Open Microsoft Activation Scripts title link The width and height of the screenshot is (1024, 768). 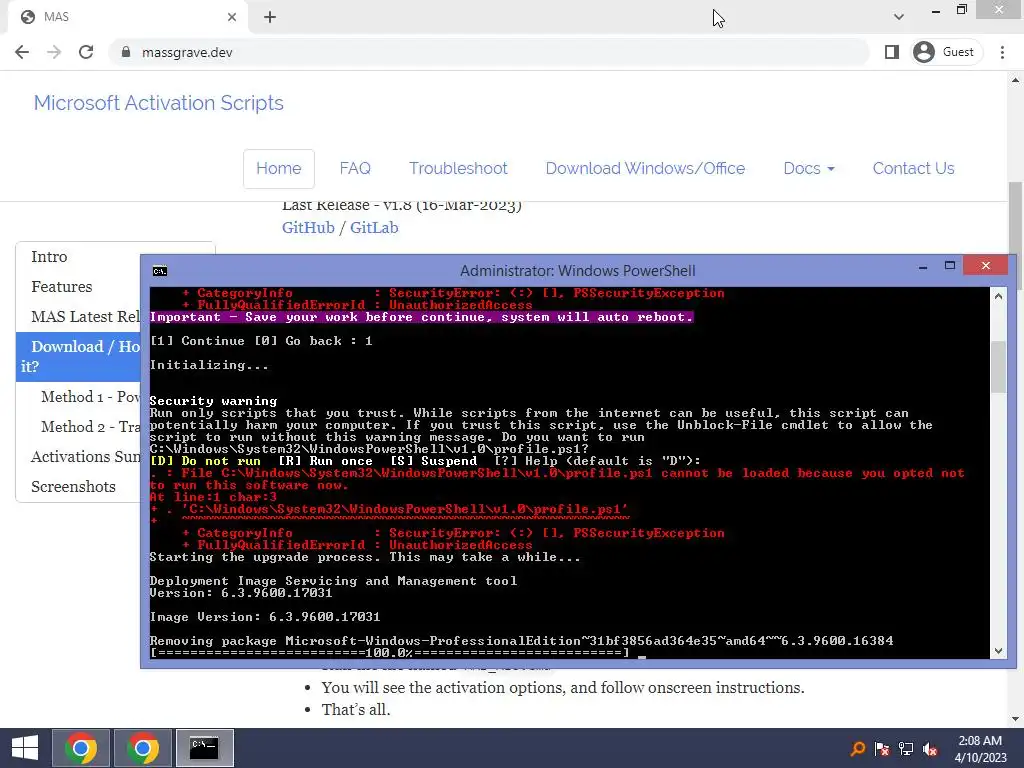pyautogui.click(x=159, y=103)
